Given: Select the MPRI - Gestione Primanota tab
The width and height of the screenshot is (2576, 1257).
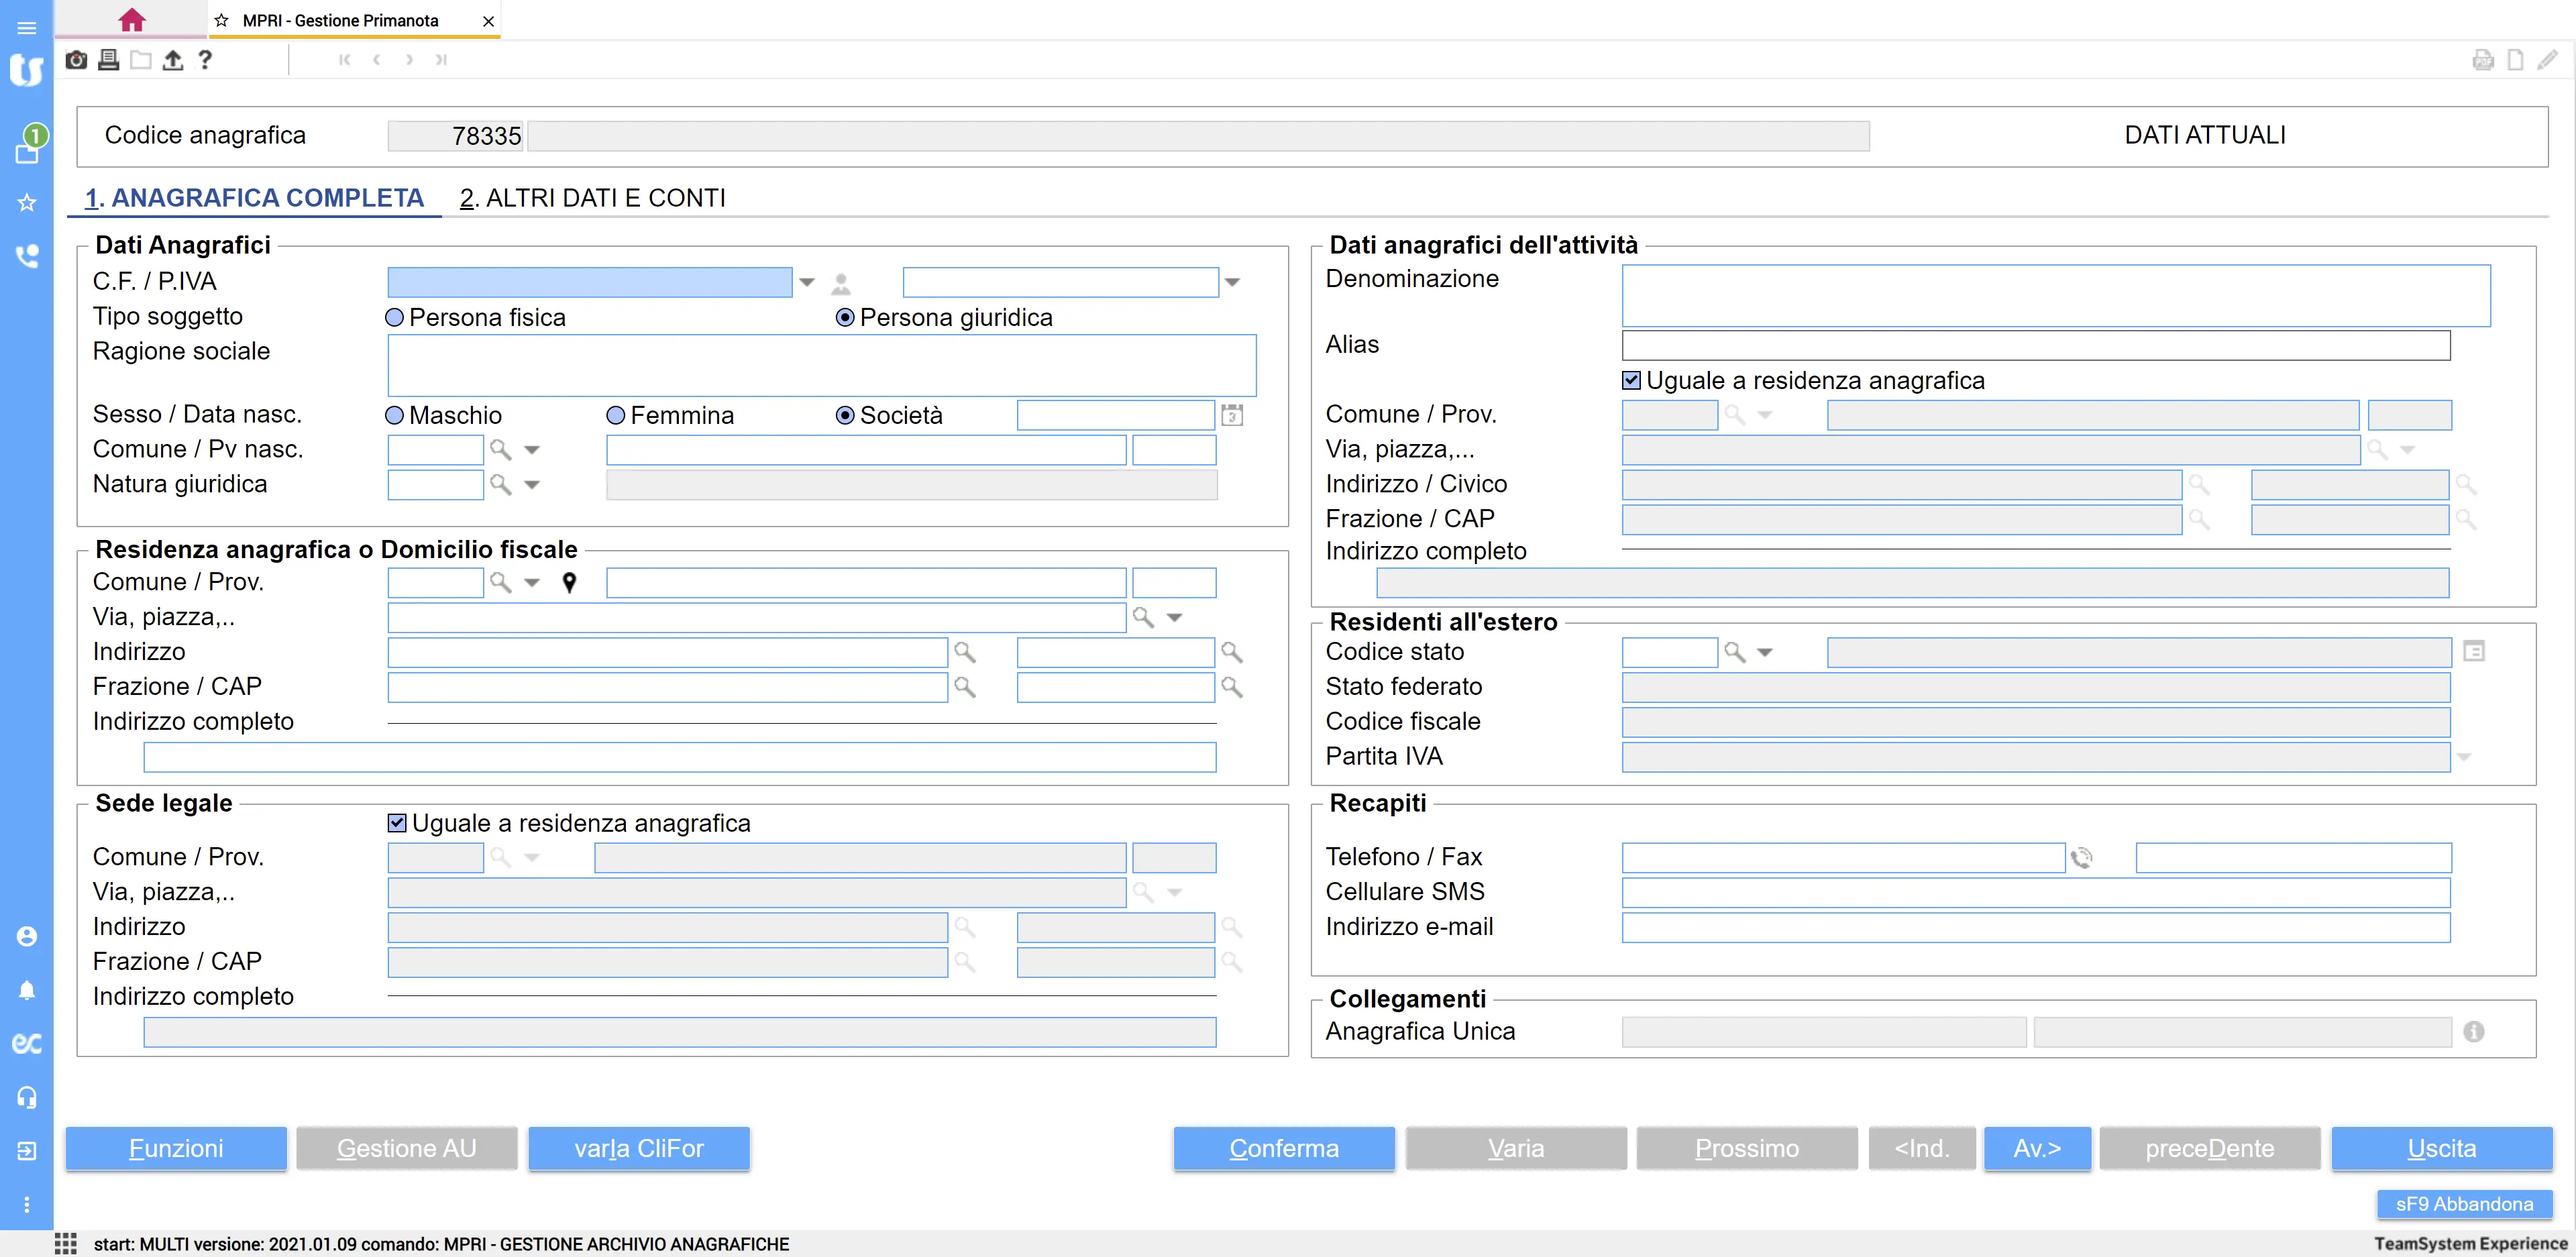Looking at the screenshot, I should coord(340,20).
